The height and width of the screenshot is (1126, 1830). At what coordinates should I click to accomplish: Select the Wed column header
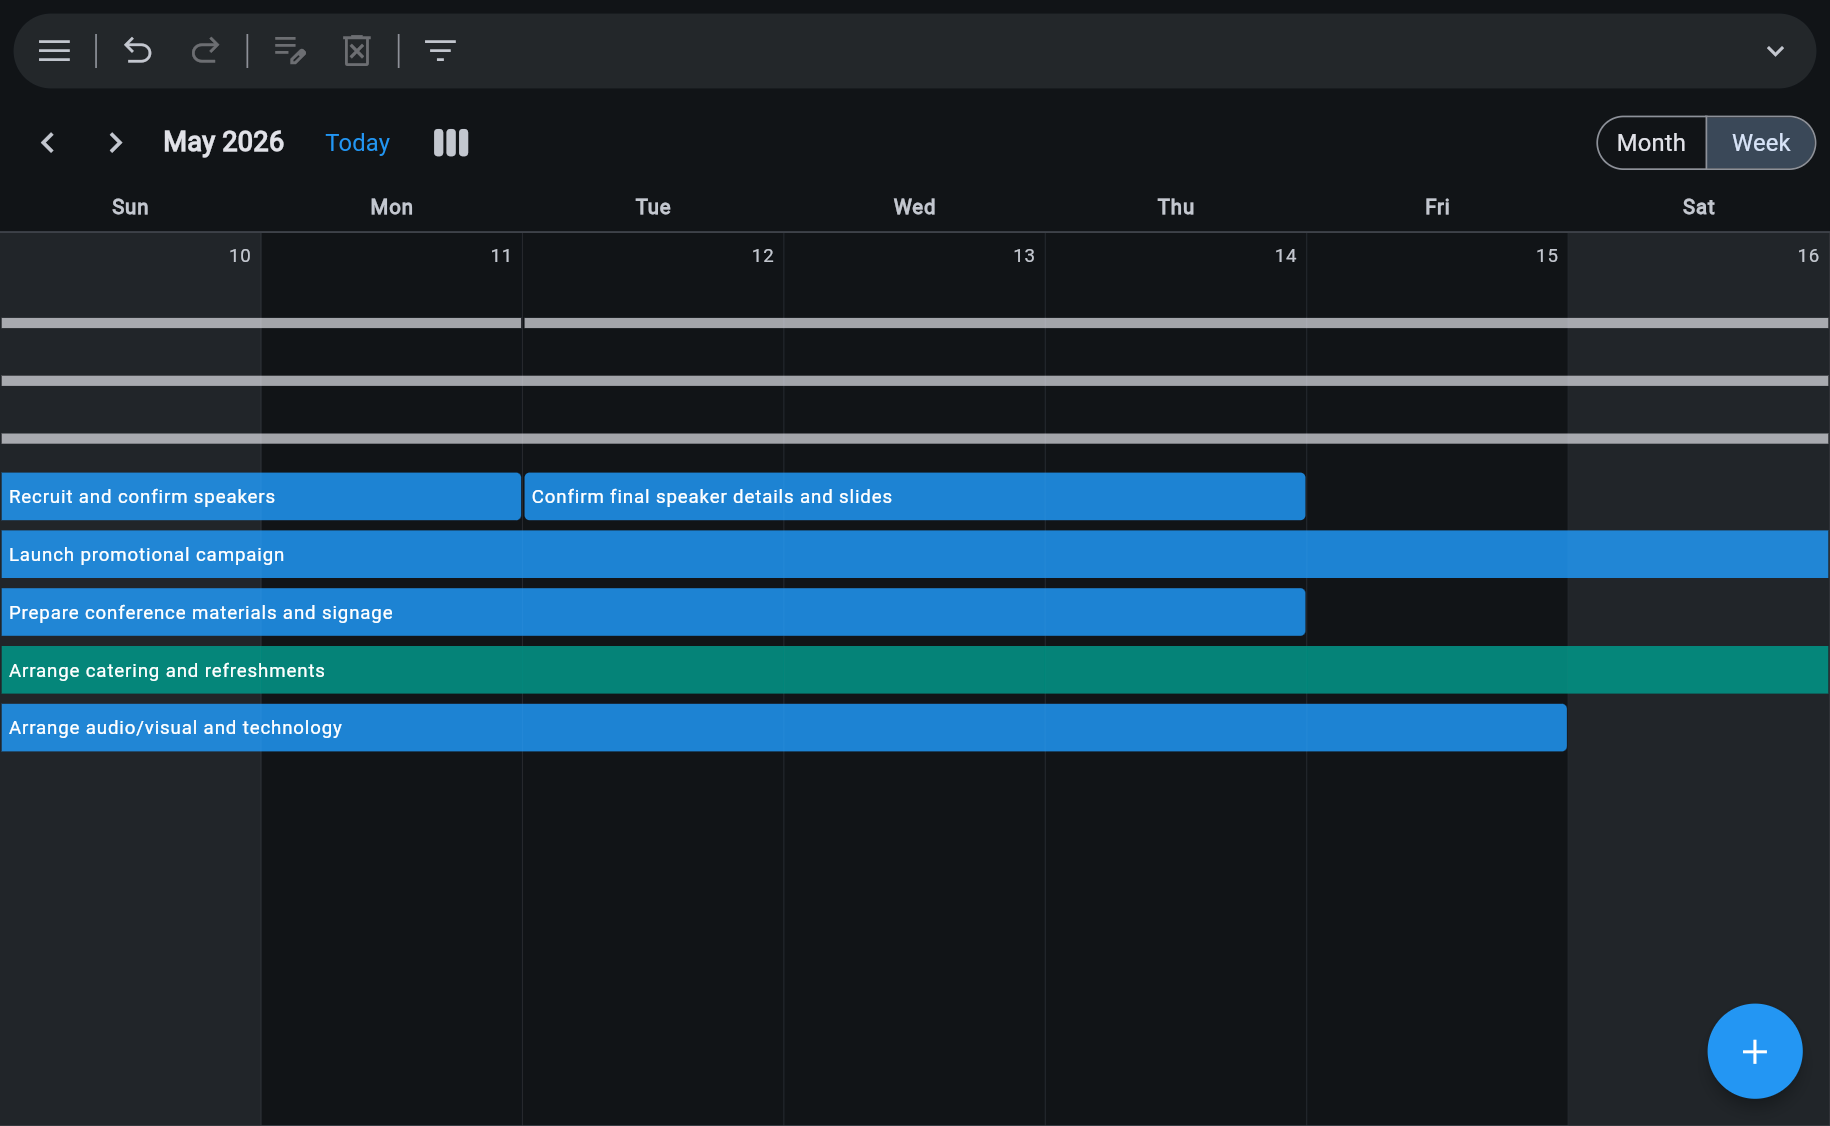(913, 207)
